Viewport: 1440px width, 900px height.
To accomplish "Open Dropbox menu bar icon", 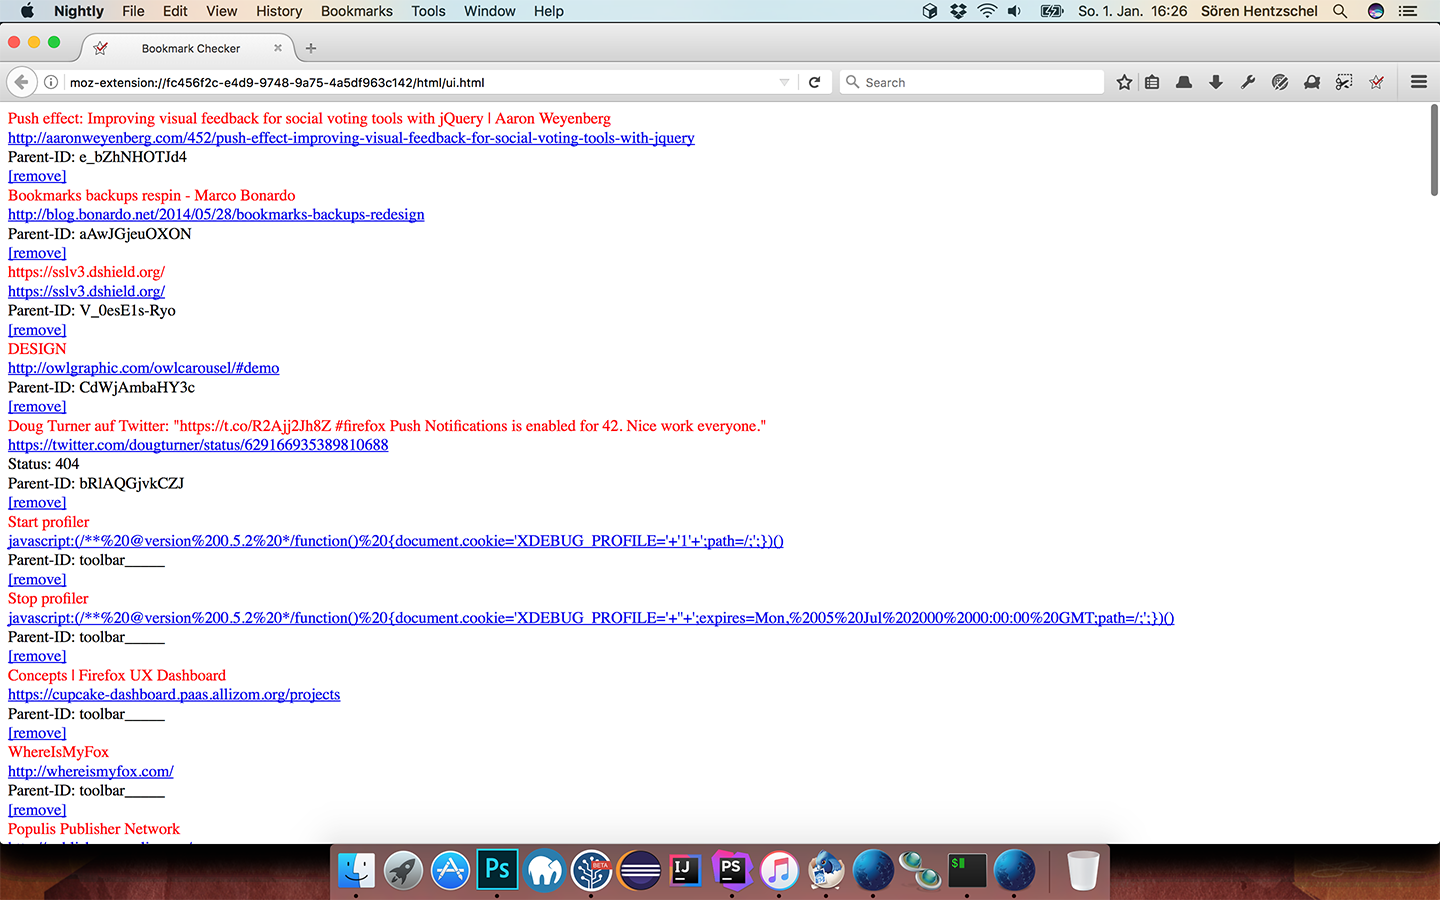I will click(x=958, y=11).
